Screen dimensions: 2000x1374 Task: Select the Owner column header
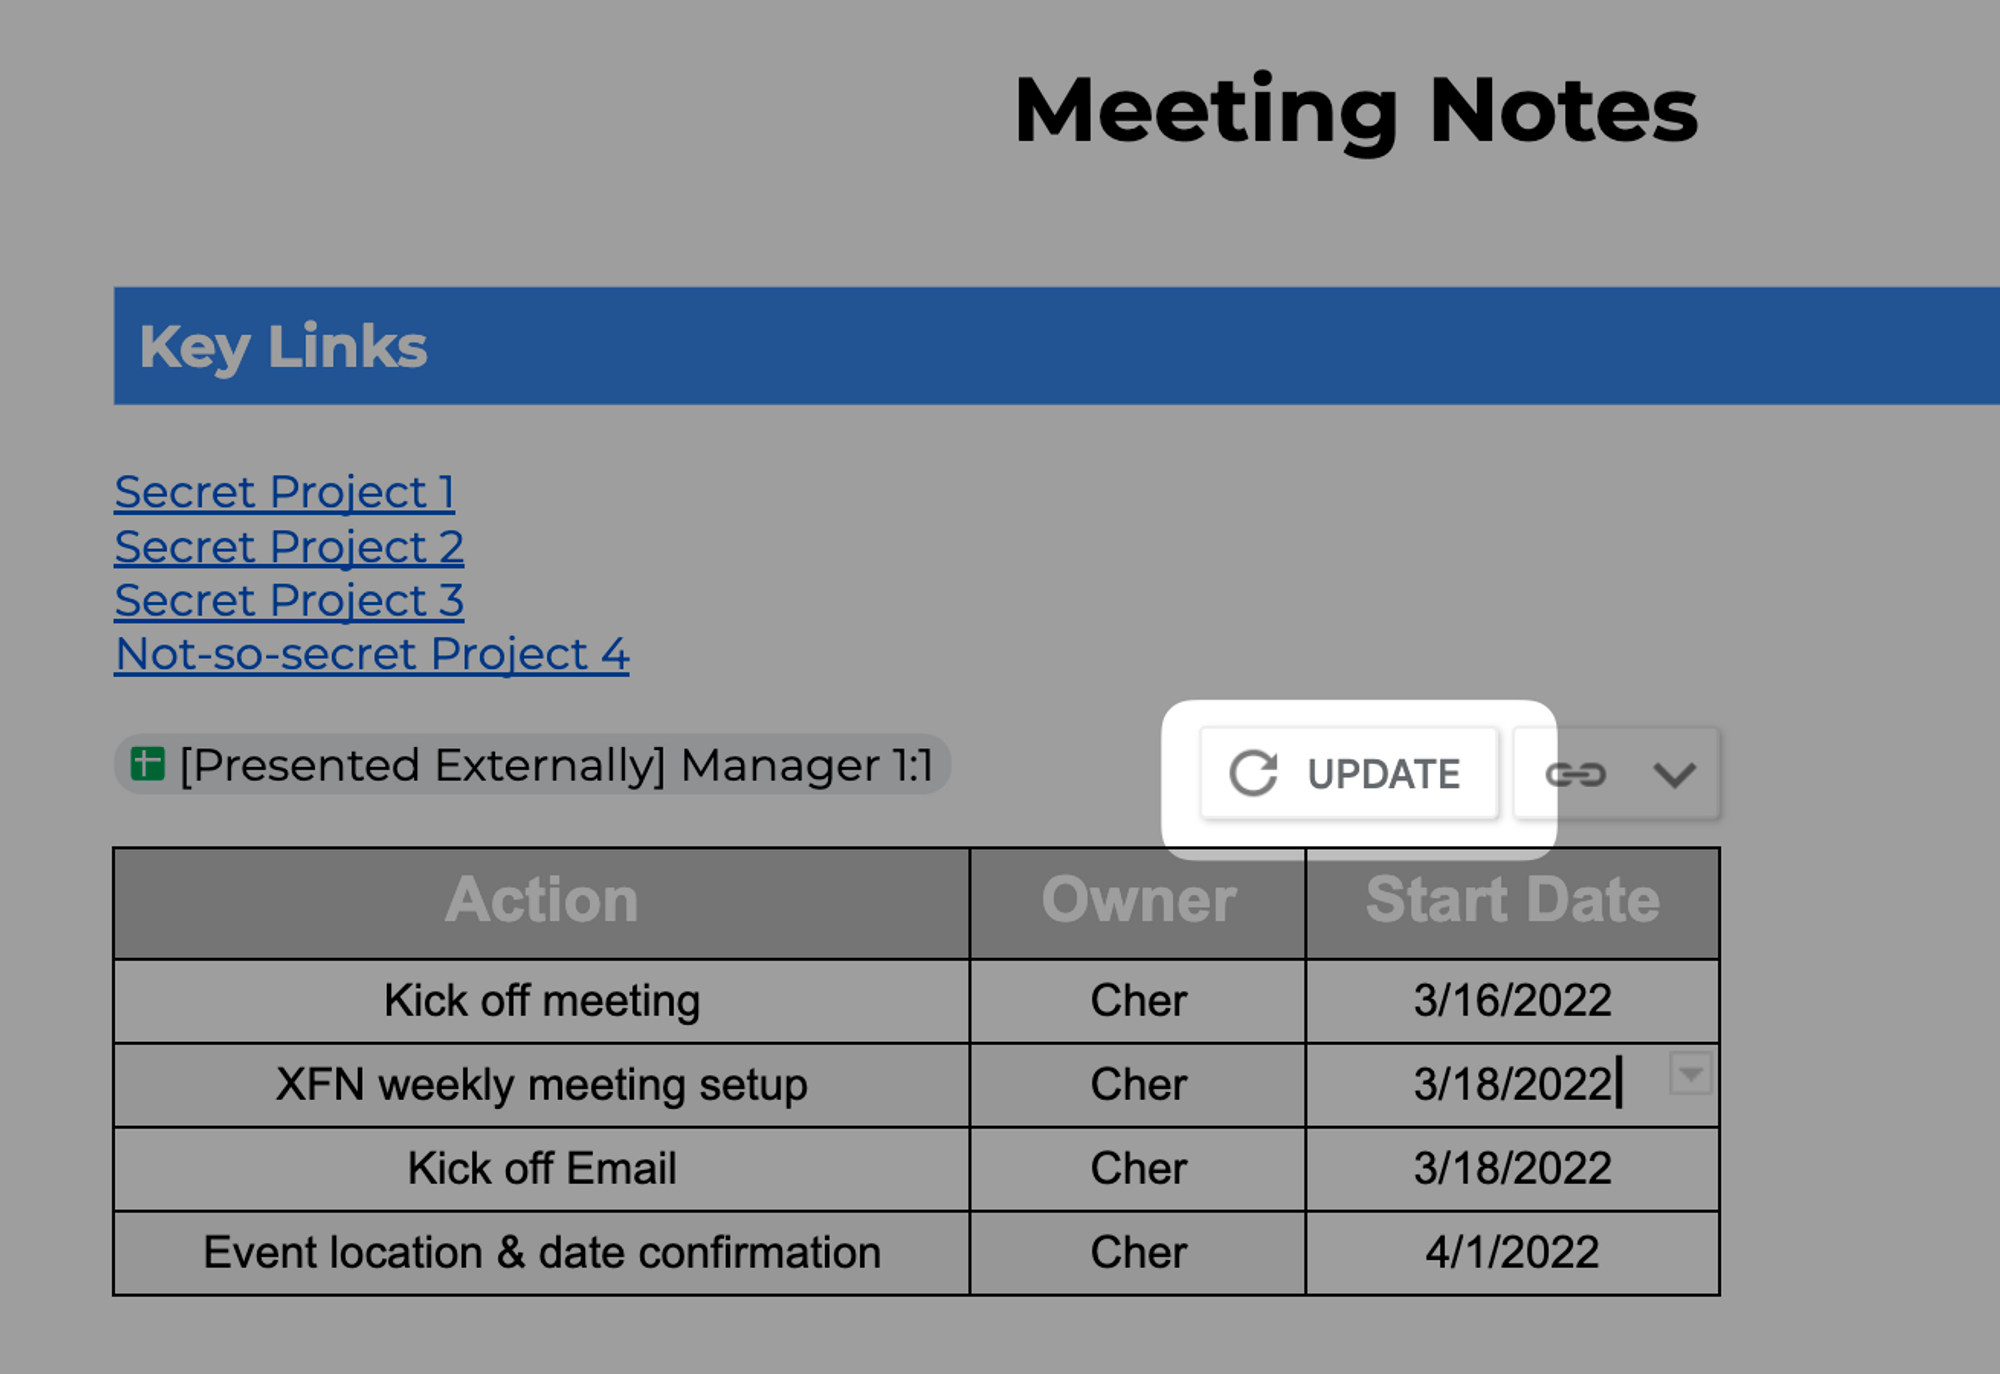(x=1138, y=903)
